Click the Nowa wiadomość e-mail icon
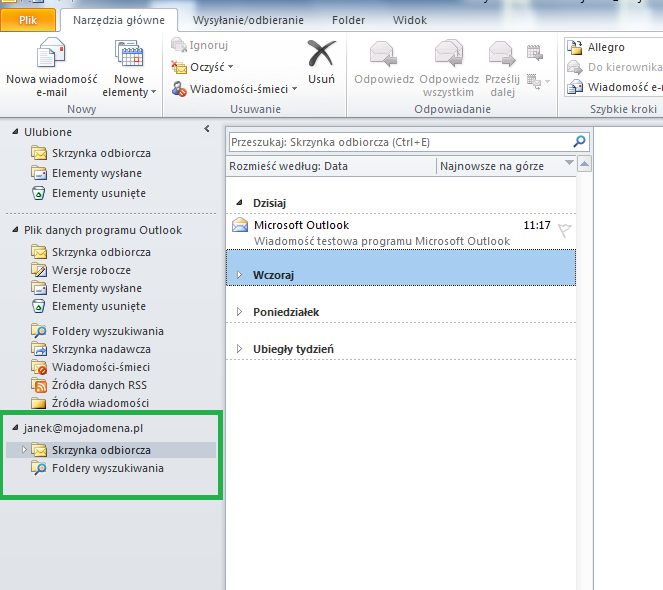The height and width of the screenshot is (590, 663). 51,53
